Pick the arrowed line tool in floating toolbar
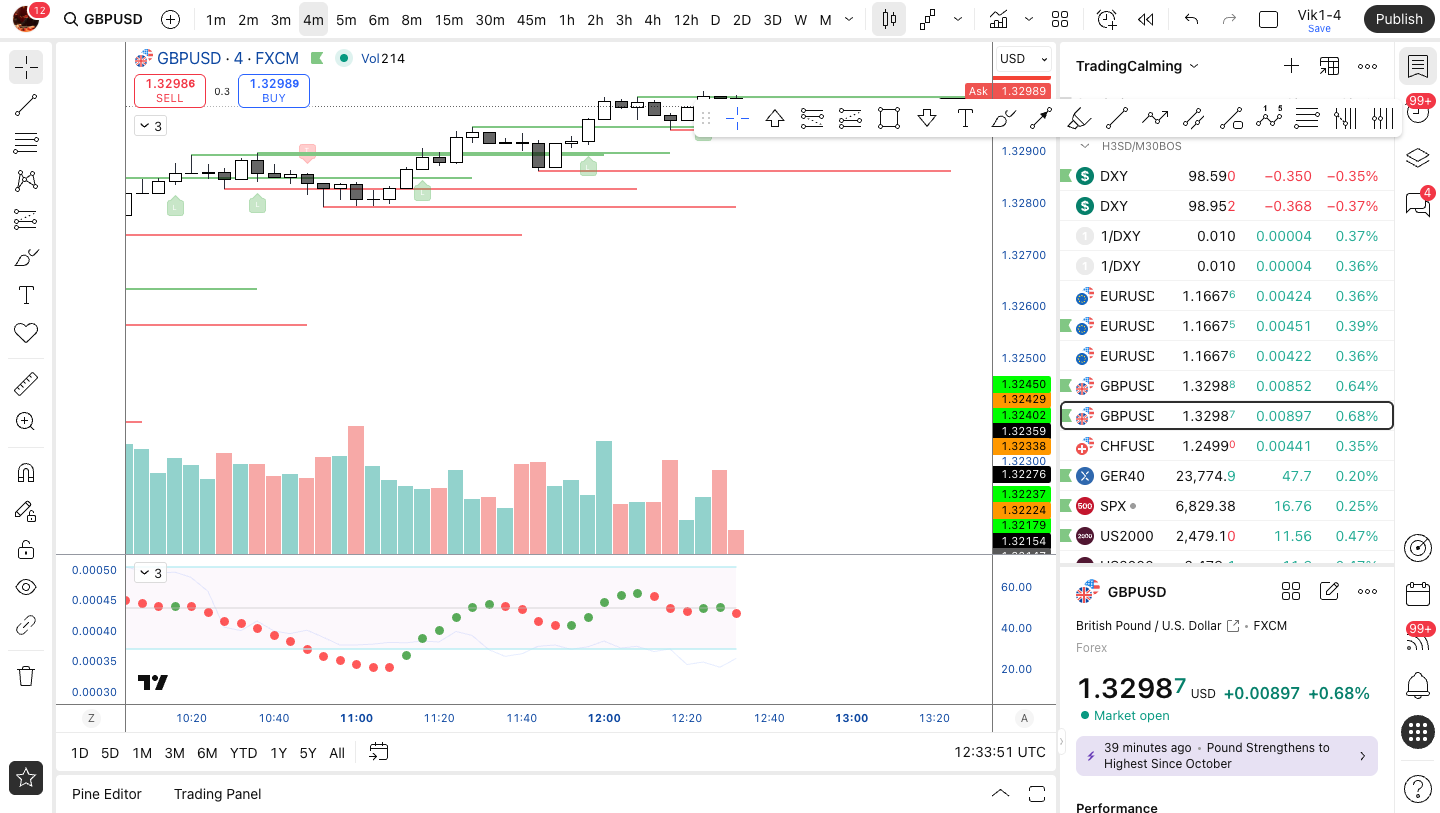Screen dimensions: 1440x813 click(1041, 119)
